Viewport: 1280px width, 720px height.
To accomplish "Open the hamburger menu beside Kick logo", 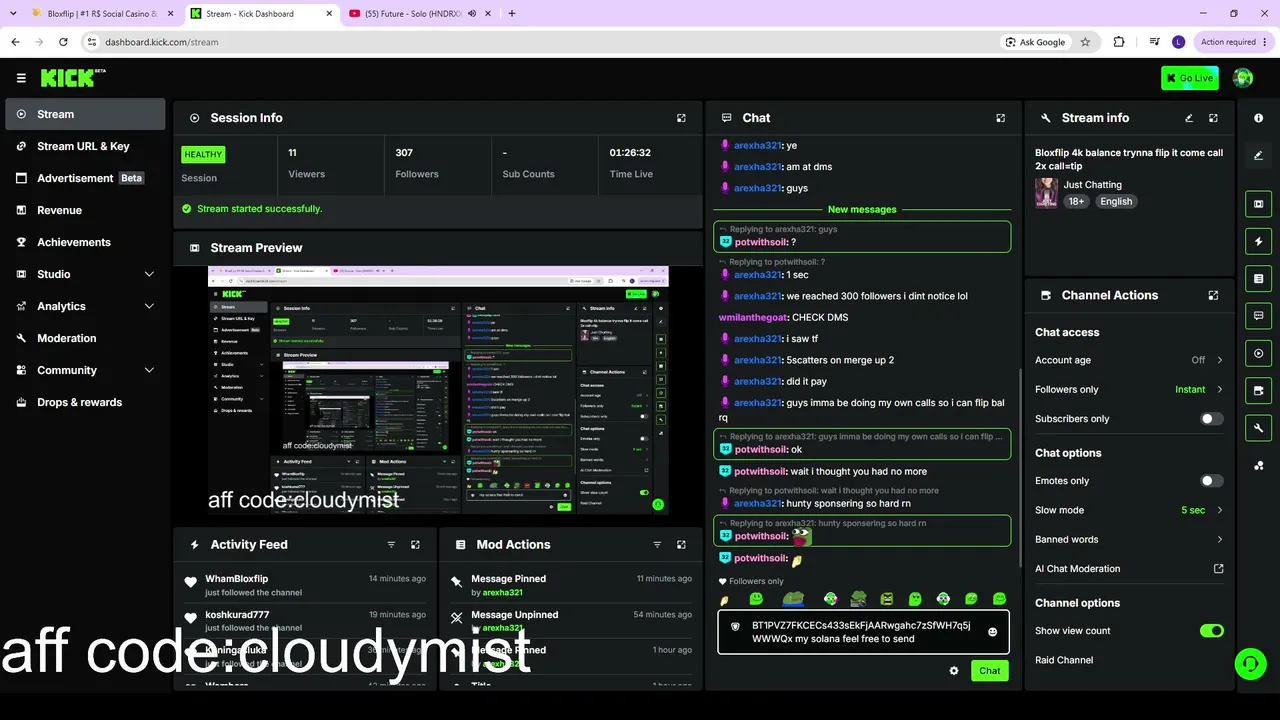I will coord(21,78).
